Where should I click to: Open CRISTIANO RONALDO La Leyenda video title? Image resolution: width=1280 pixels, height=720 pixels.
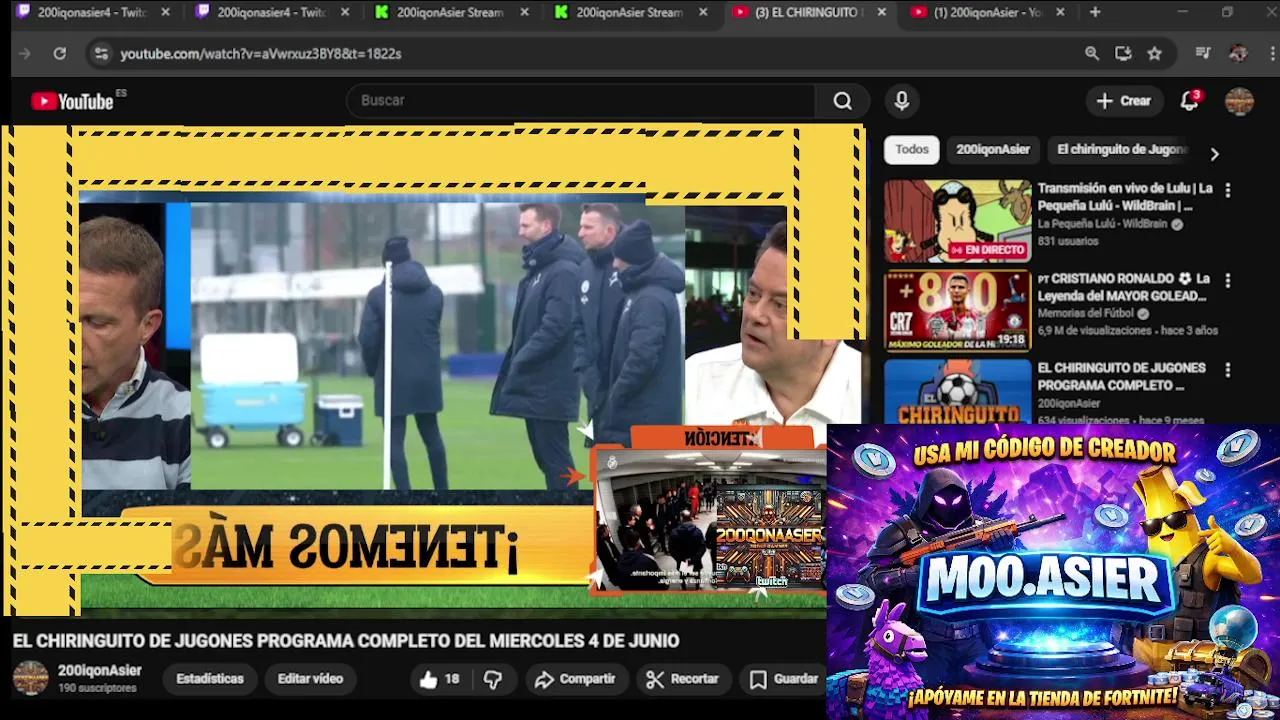[x=1123, y=287]
